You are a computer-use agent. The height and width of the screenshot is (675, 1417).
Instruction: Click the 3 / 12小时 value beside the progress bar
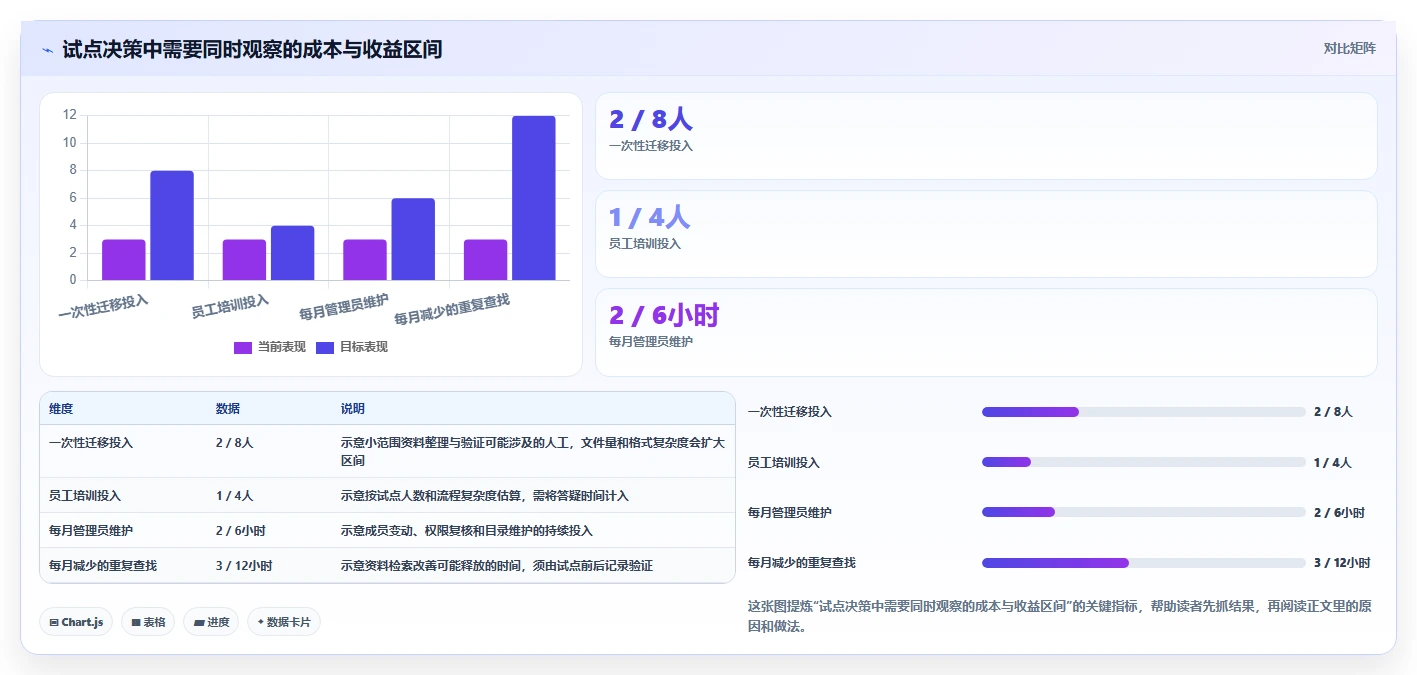point(1342,563)
